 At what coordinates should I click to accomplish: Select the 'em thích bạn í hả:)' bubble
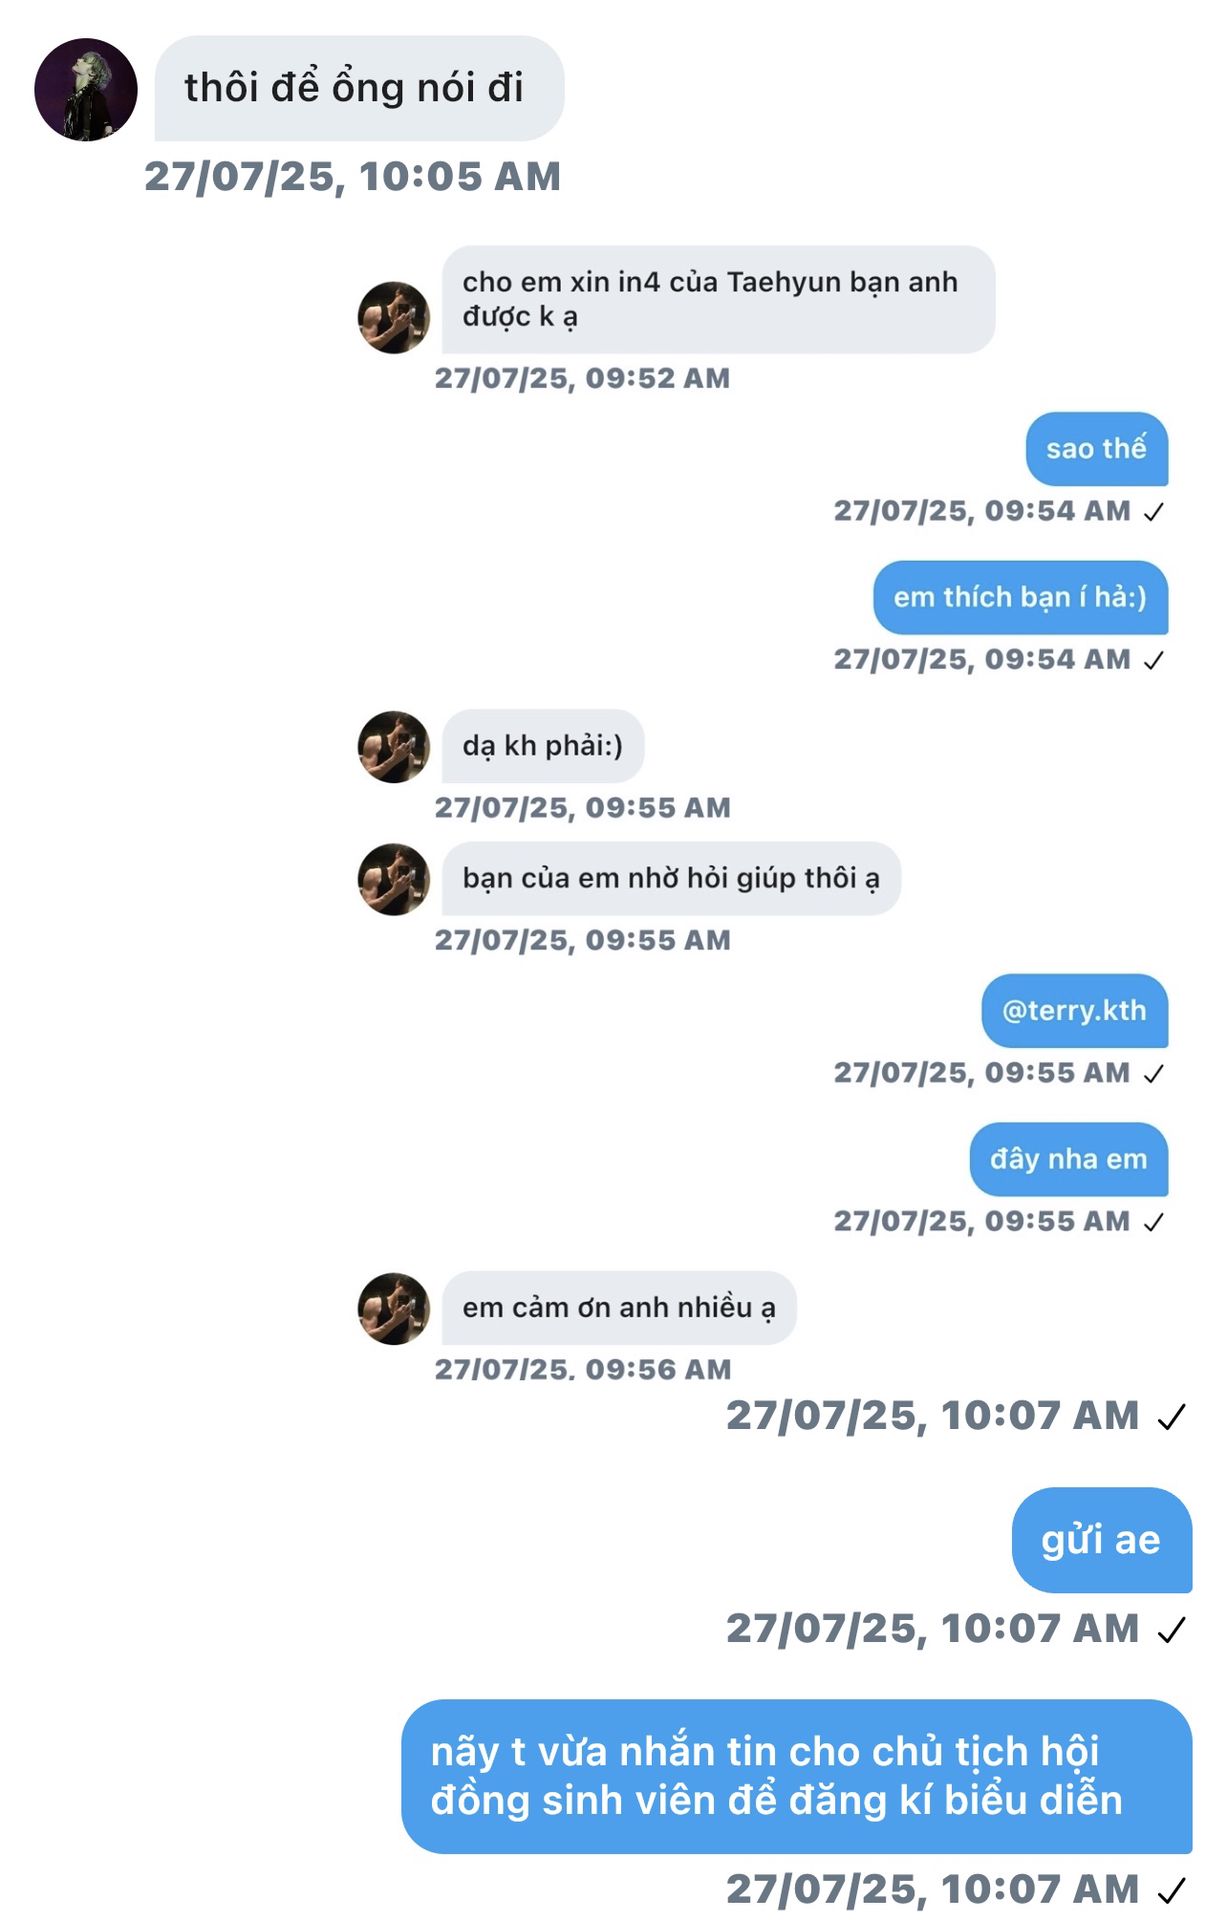coord(1021,598)
